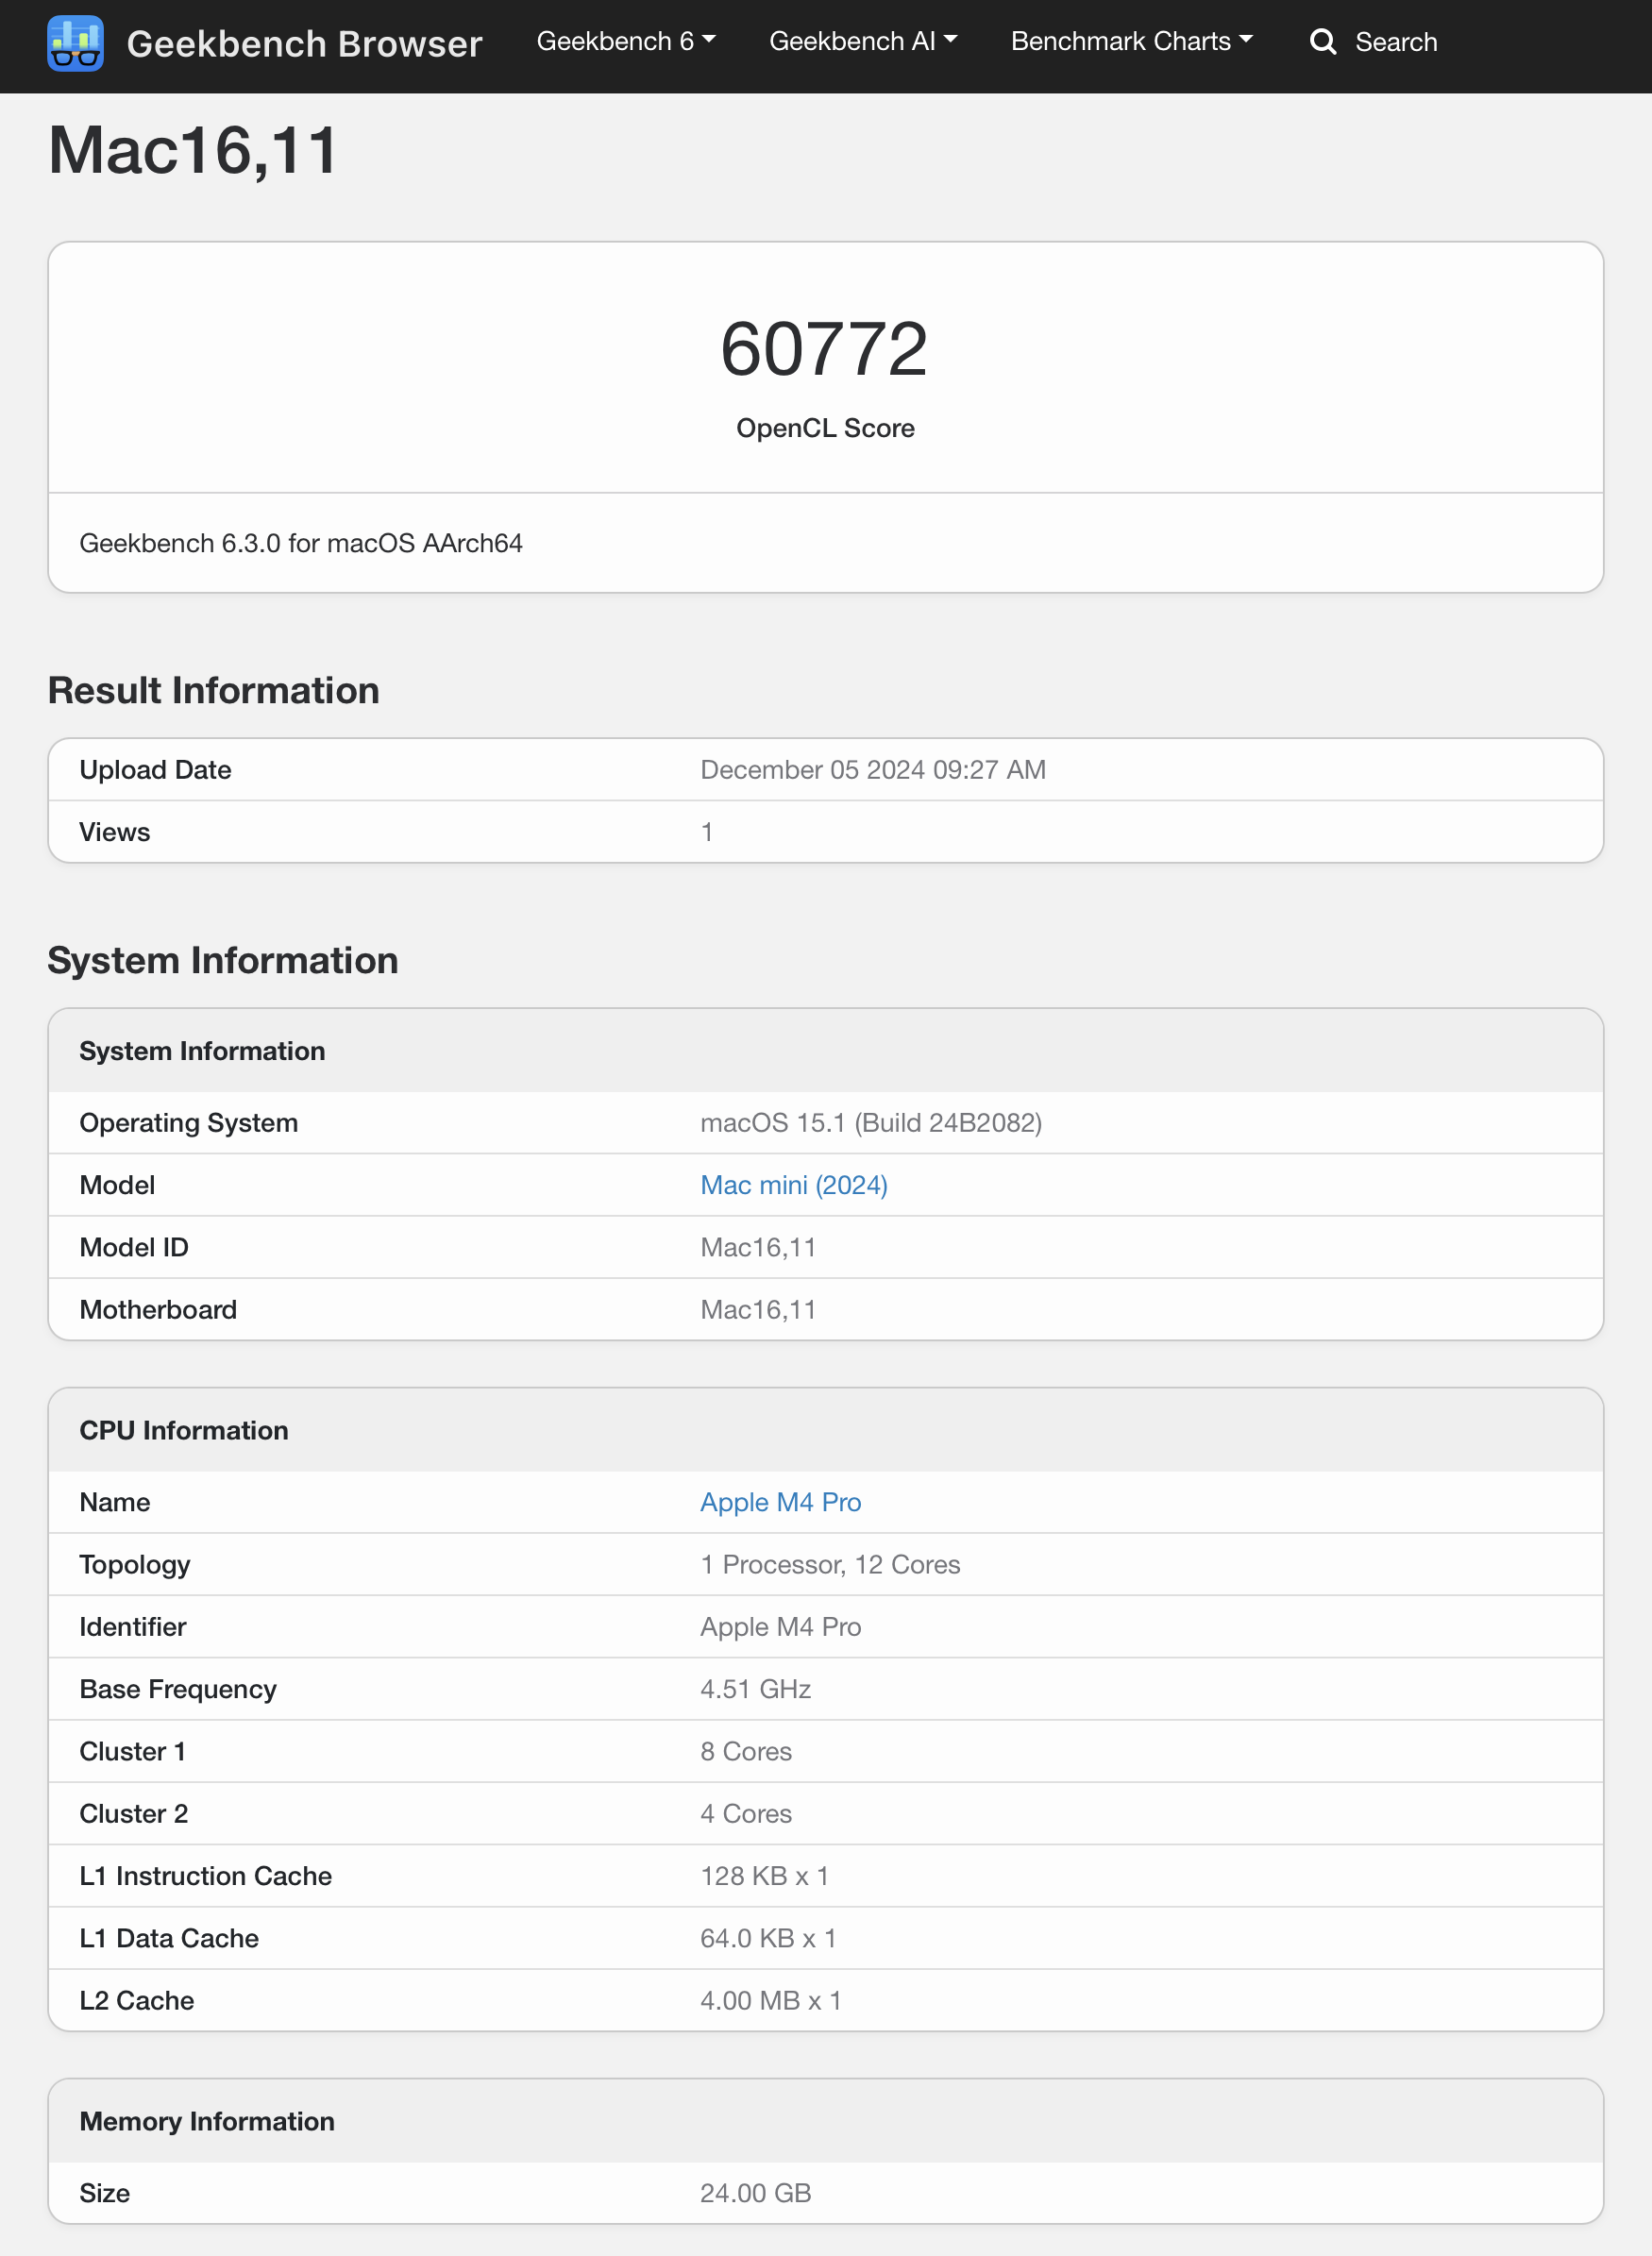Follow the Apple M4 Pro CPU link
Image resolution: width=1652 pixels, height=2256 pixels.
(x=780, y=1502)
